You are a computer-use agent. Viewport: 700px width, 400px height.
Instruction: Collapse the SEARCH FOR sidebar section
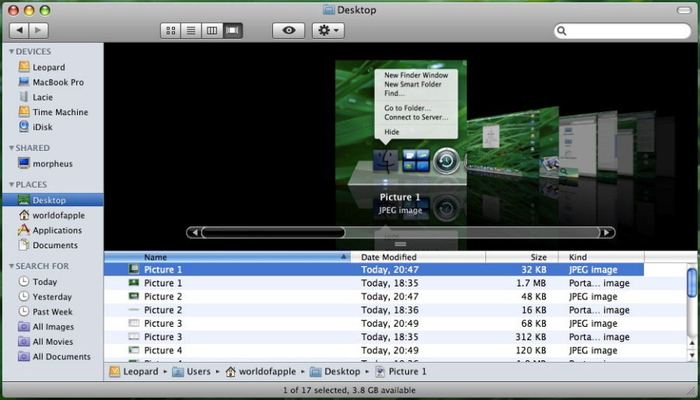pyautogui.click(x=12, y=267)
